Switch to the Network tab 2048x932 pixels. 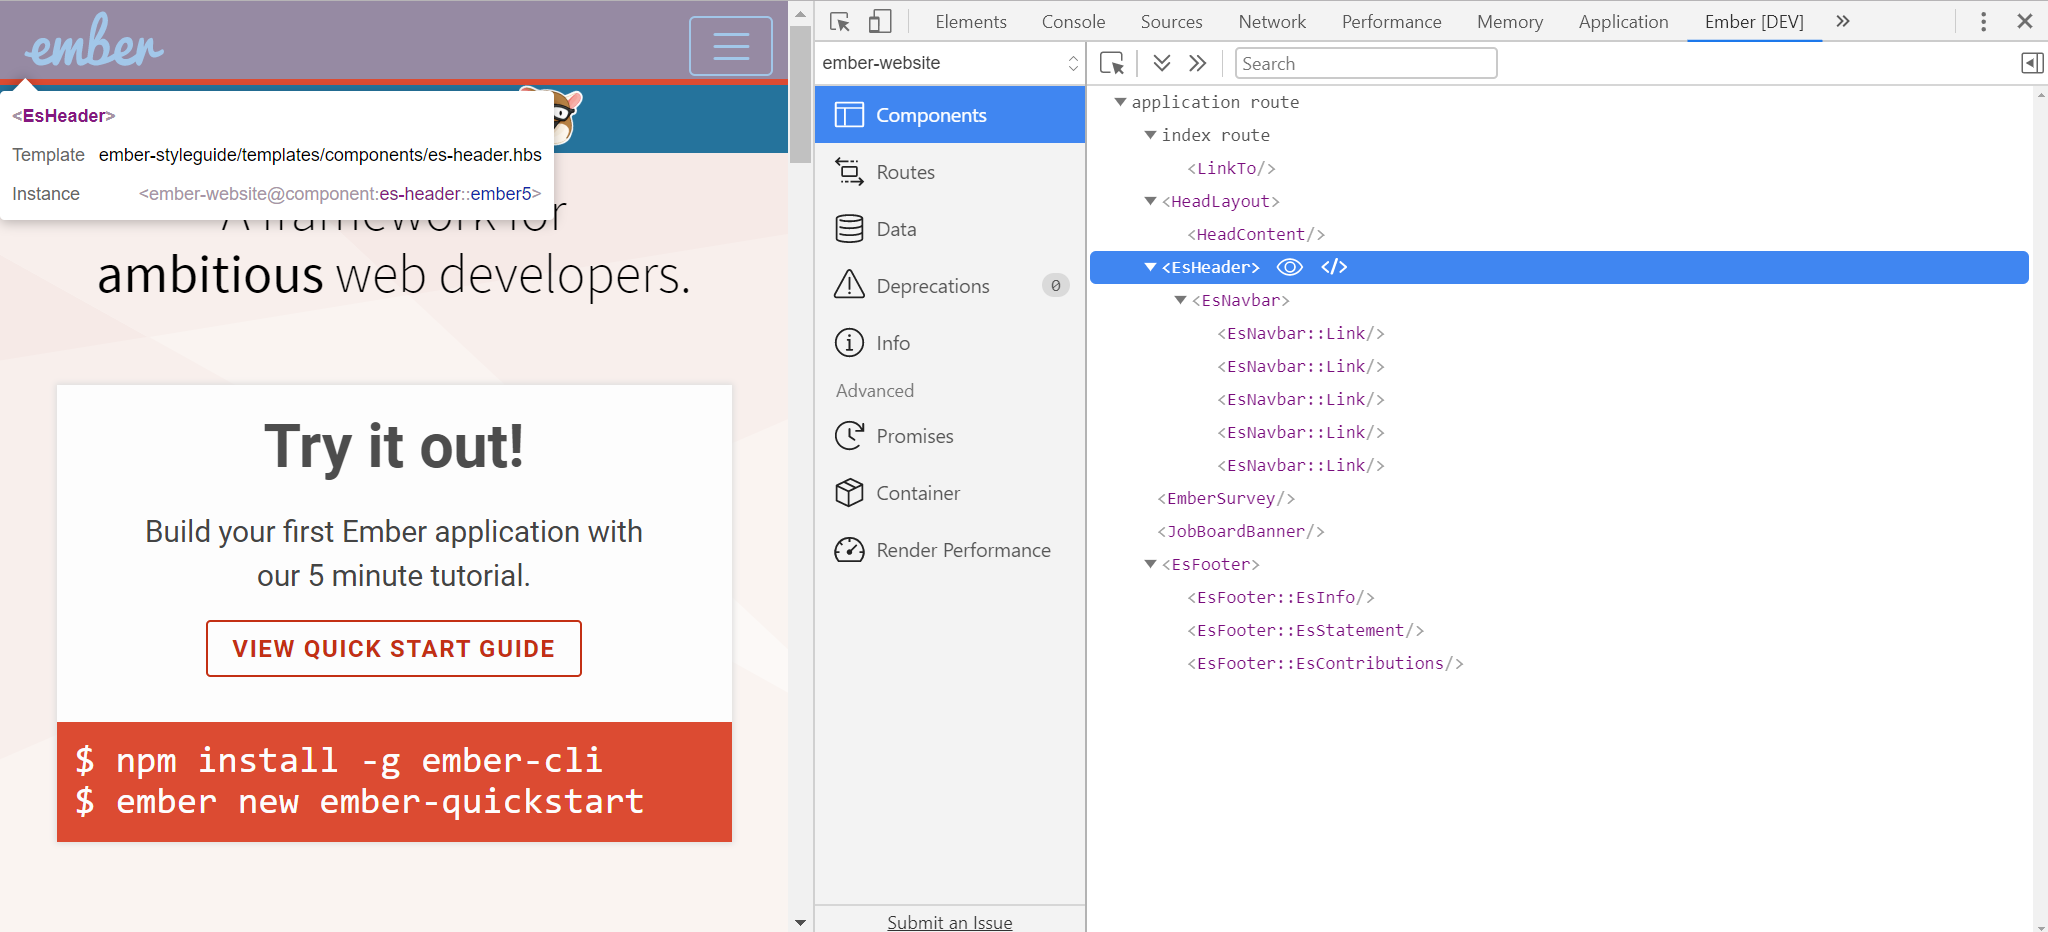coord(1271,22)
